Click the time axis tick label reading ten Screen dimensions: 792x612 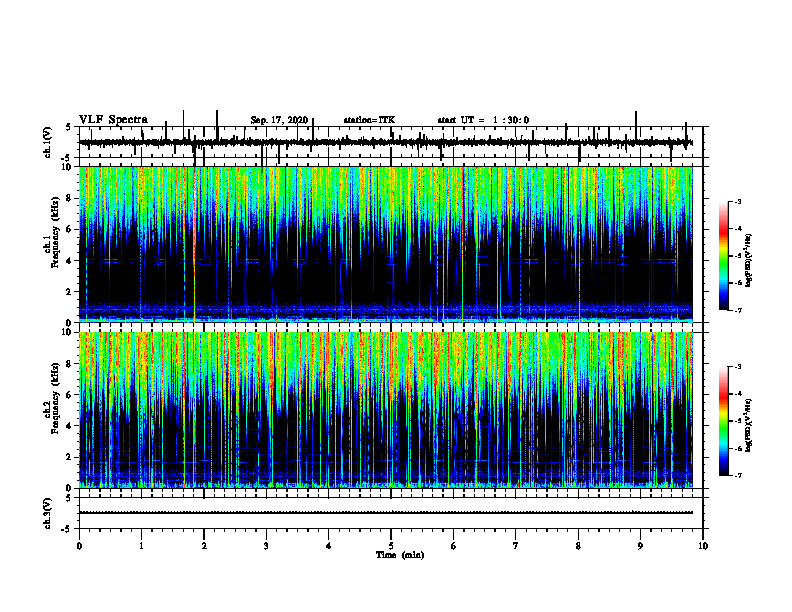pyautogui.click(x=703, y=546)
